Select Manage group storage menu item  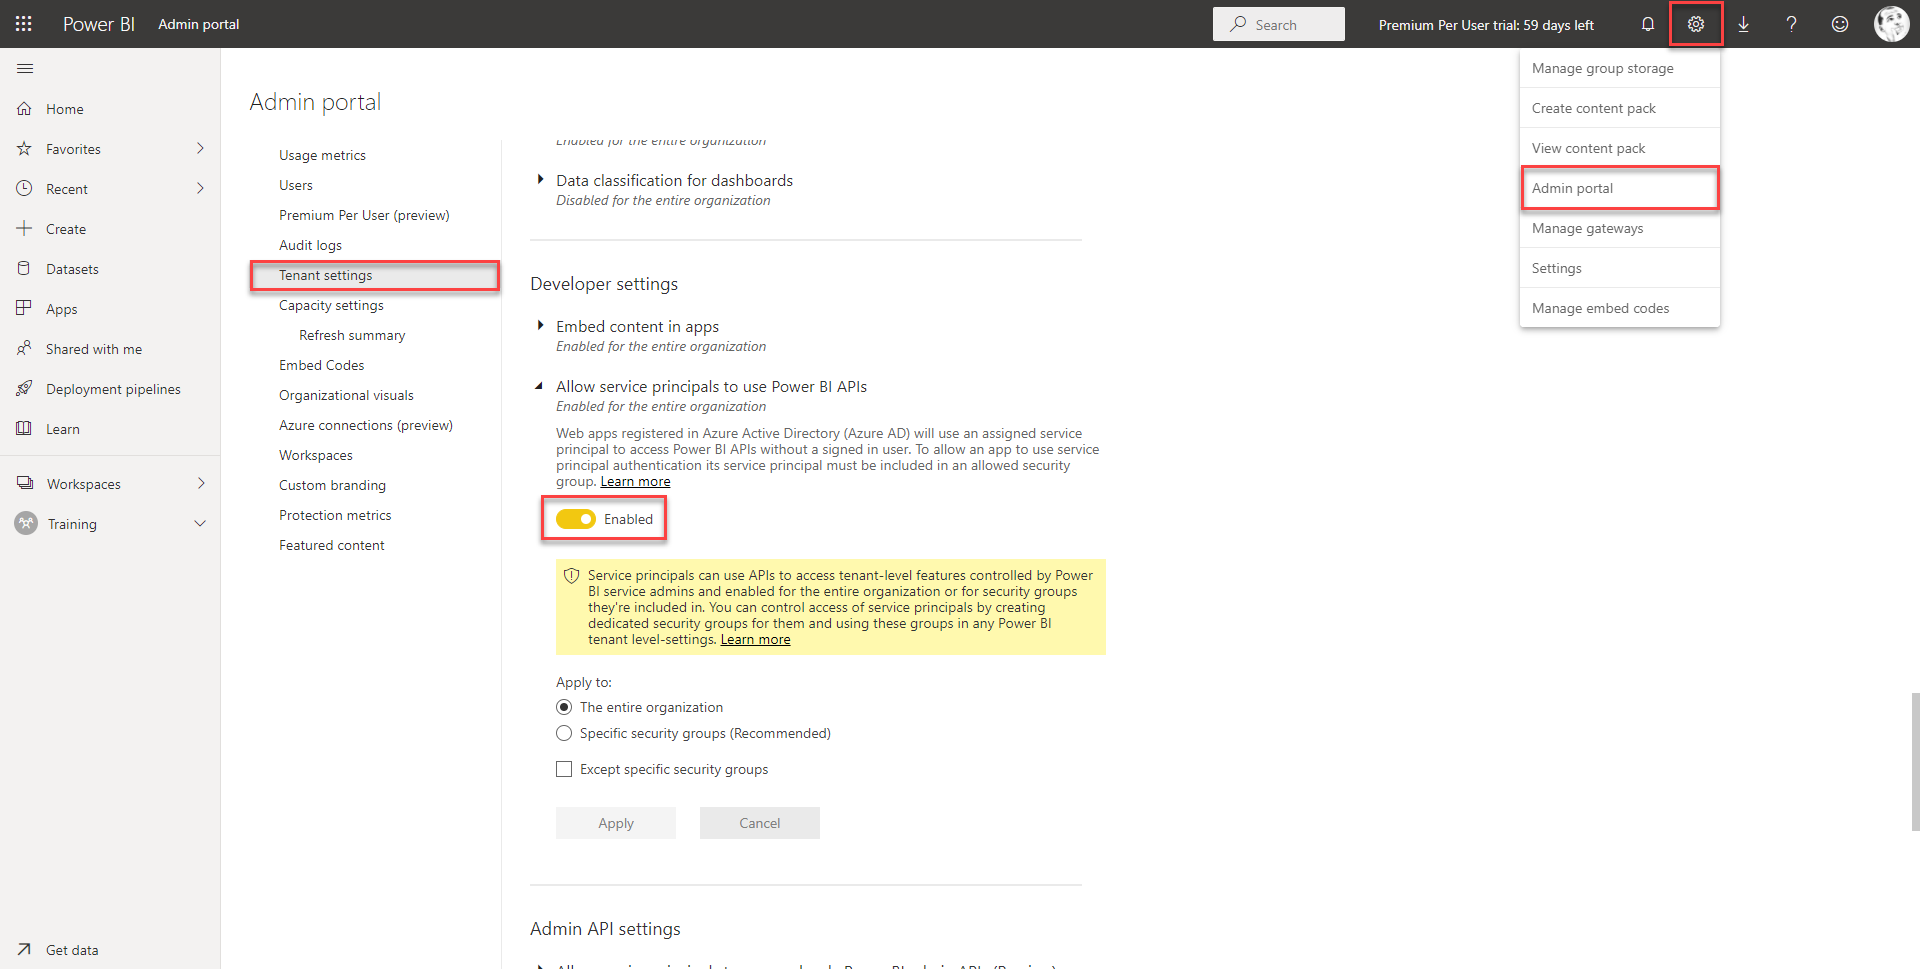pos(1620,68)
